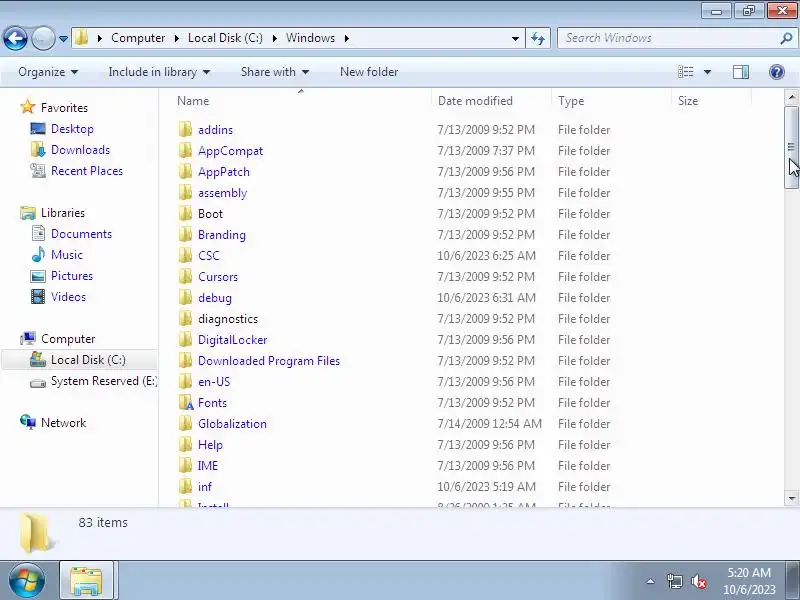
Task: Select Local Disk (C:) in the navigation pane
Action: (88, 359)
